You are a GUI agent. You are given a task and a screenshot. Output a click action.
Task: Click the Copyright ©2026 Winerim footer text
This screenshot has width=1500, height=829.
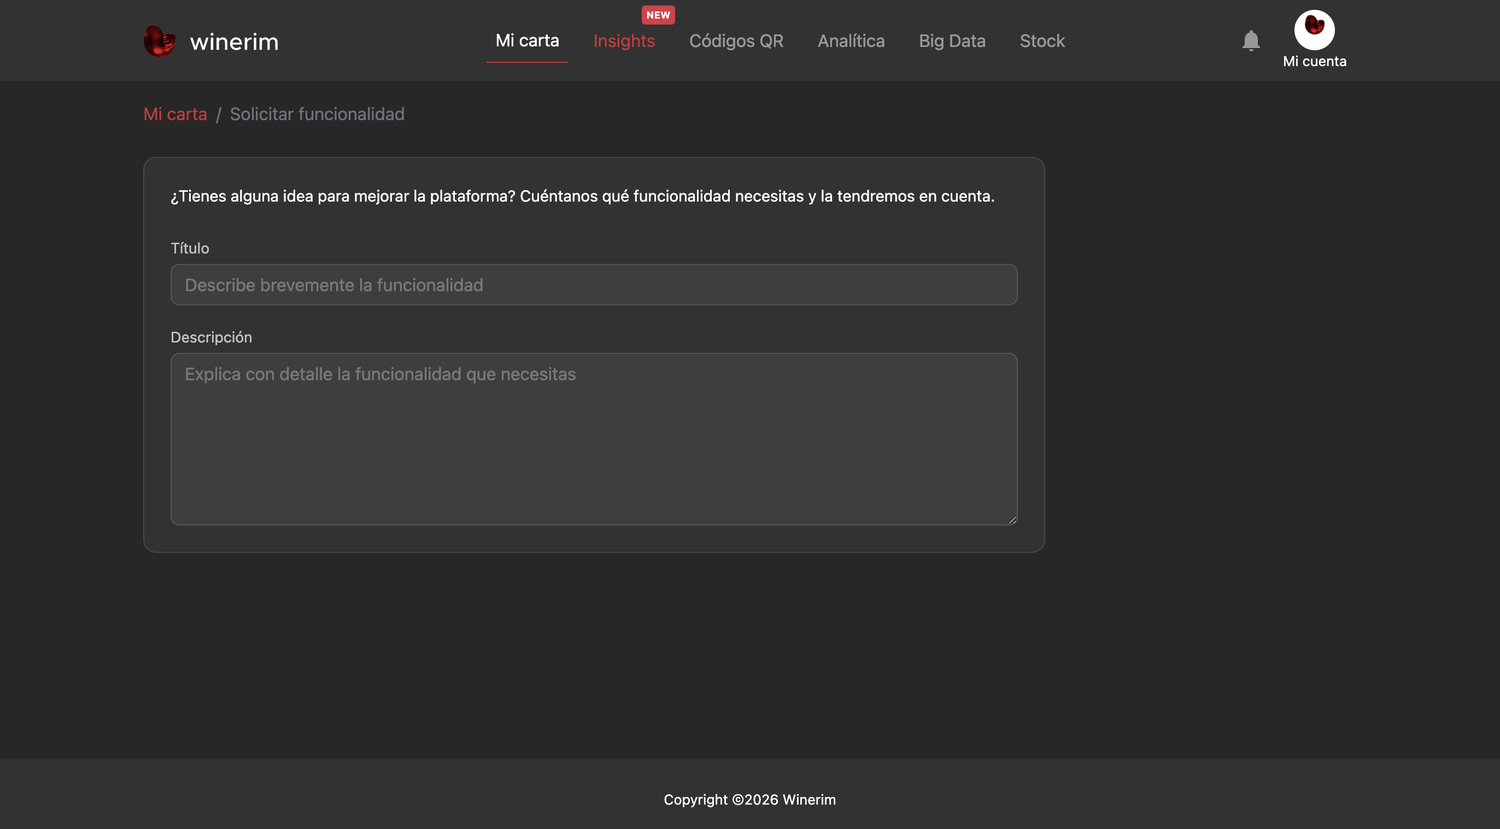click(x=750, y=800)
